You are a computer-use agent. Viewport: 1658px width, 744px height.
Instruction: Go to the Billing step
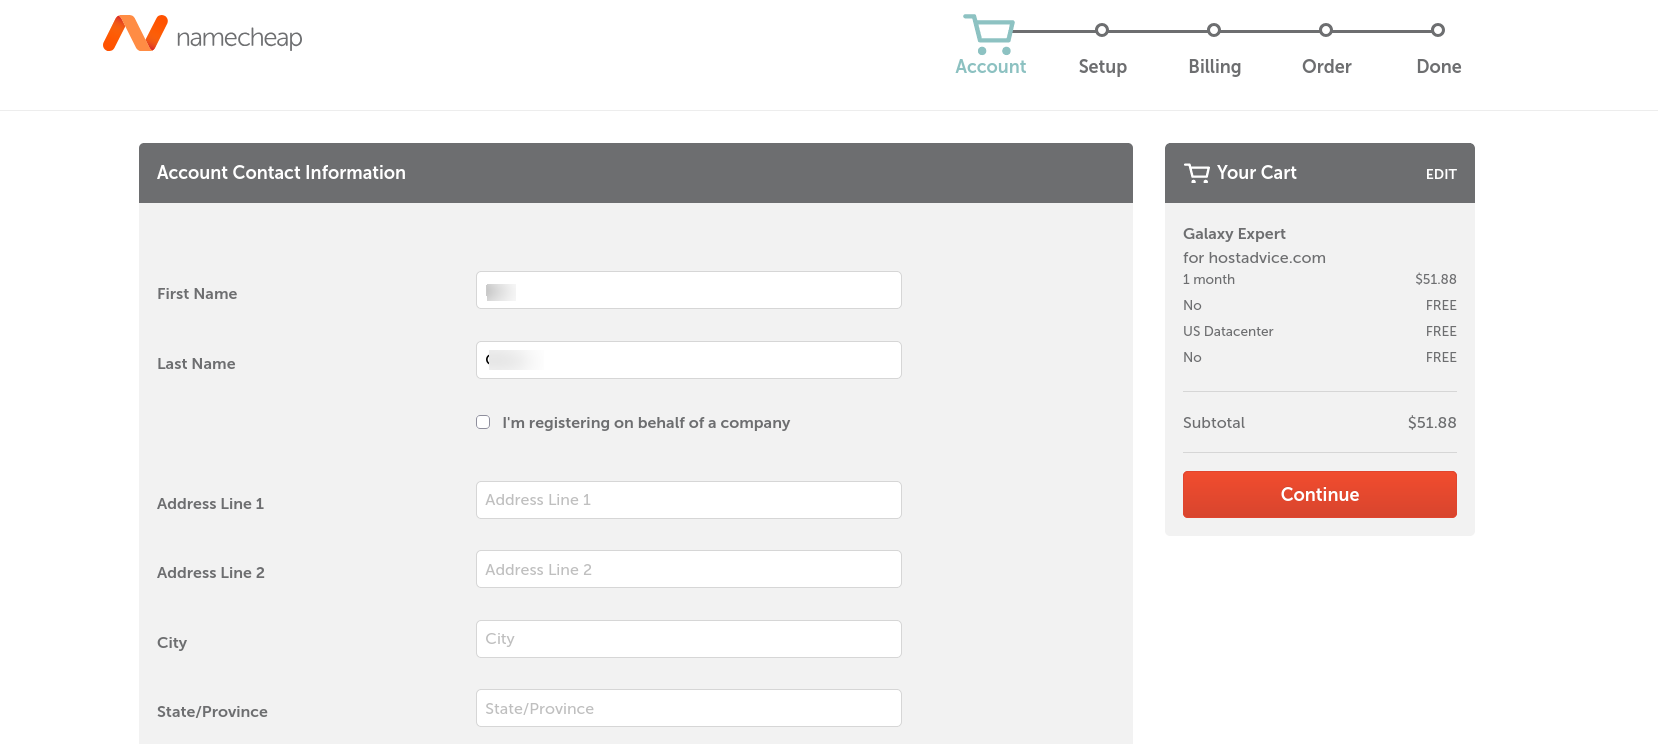(1214, 66)
